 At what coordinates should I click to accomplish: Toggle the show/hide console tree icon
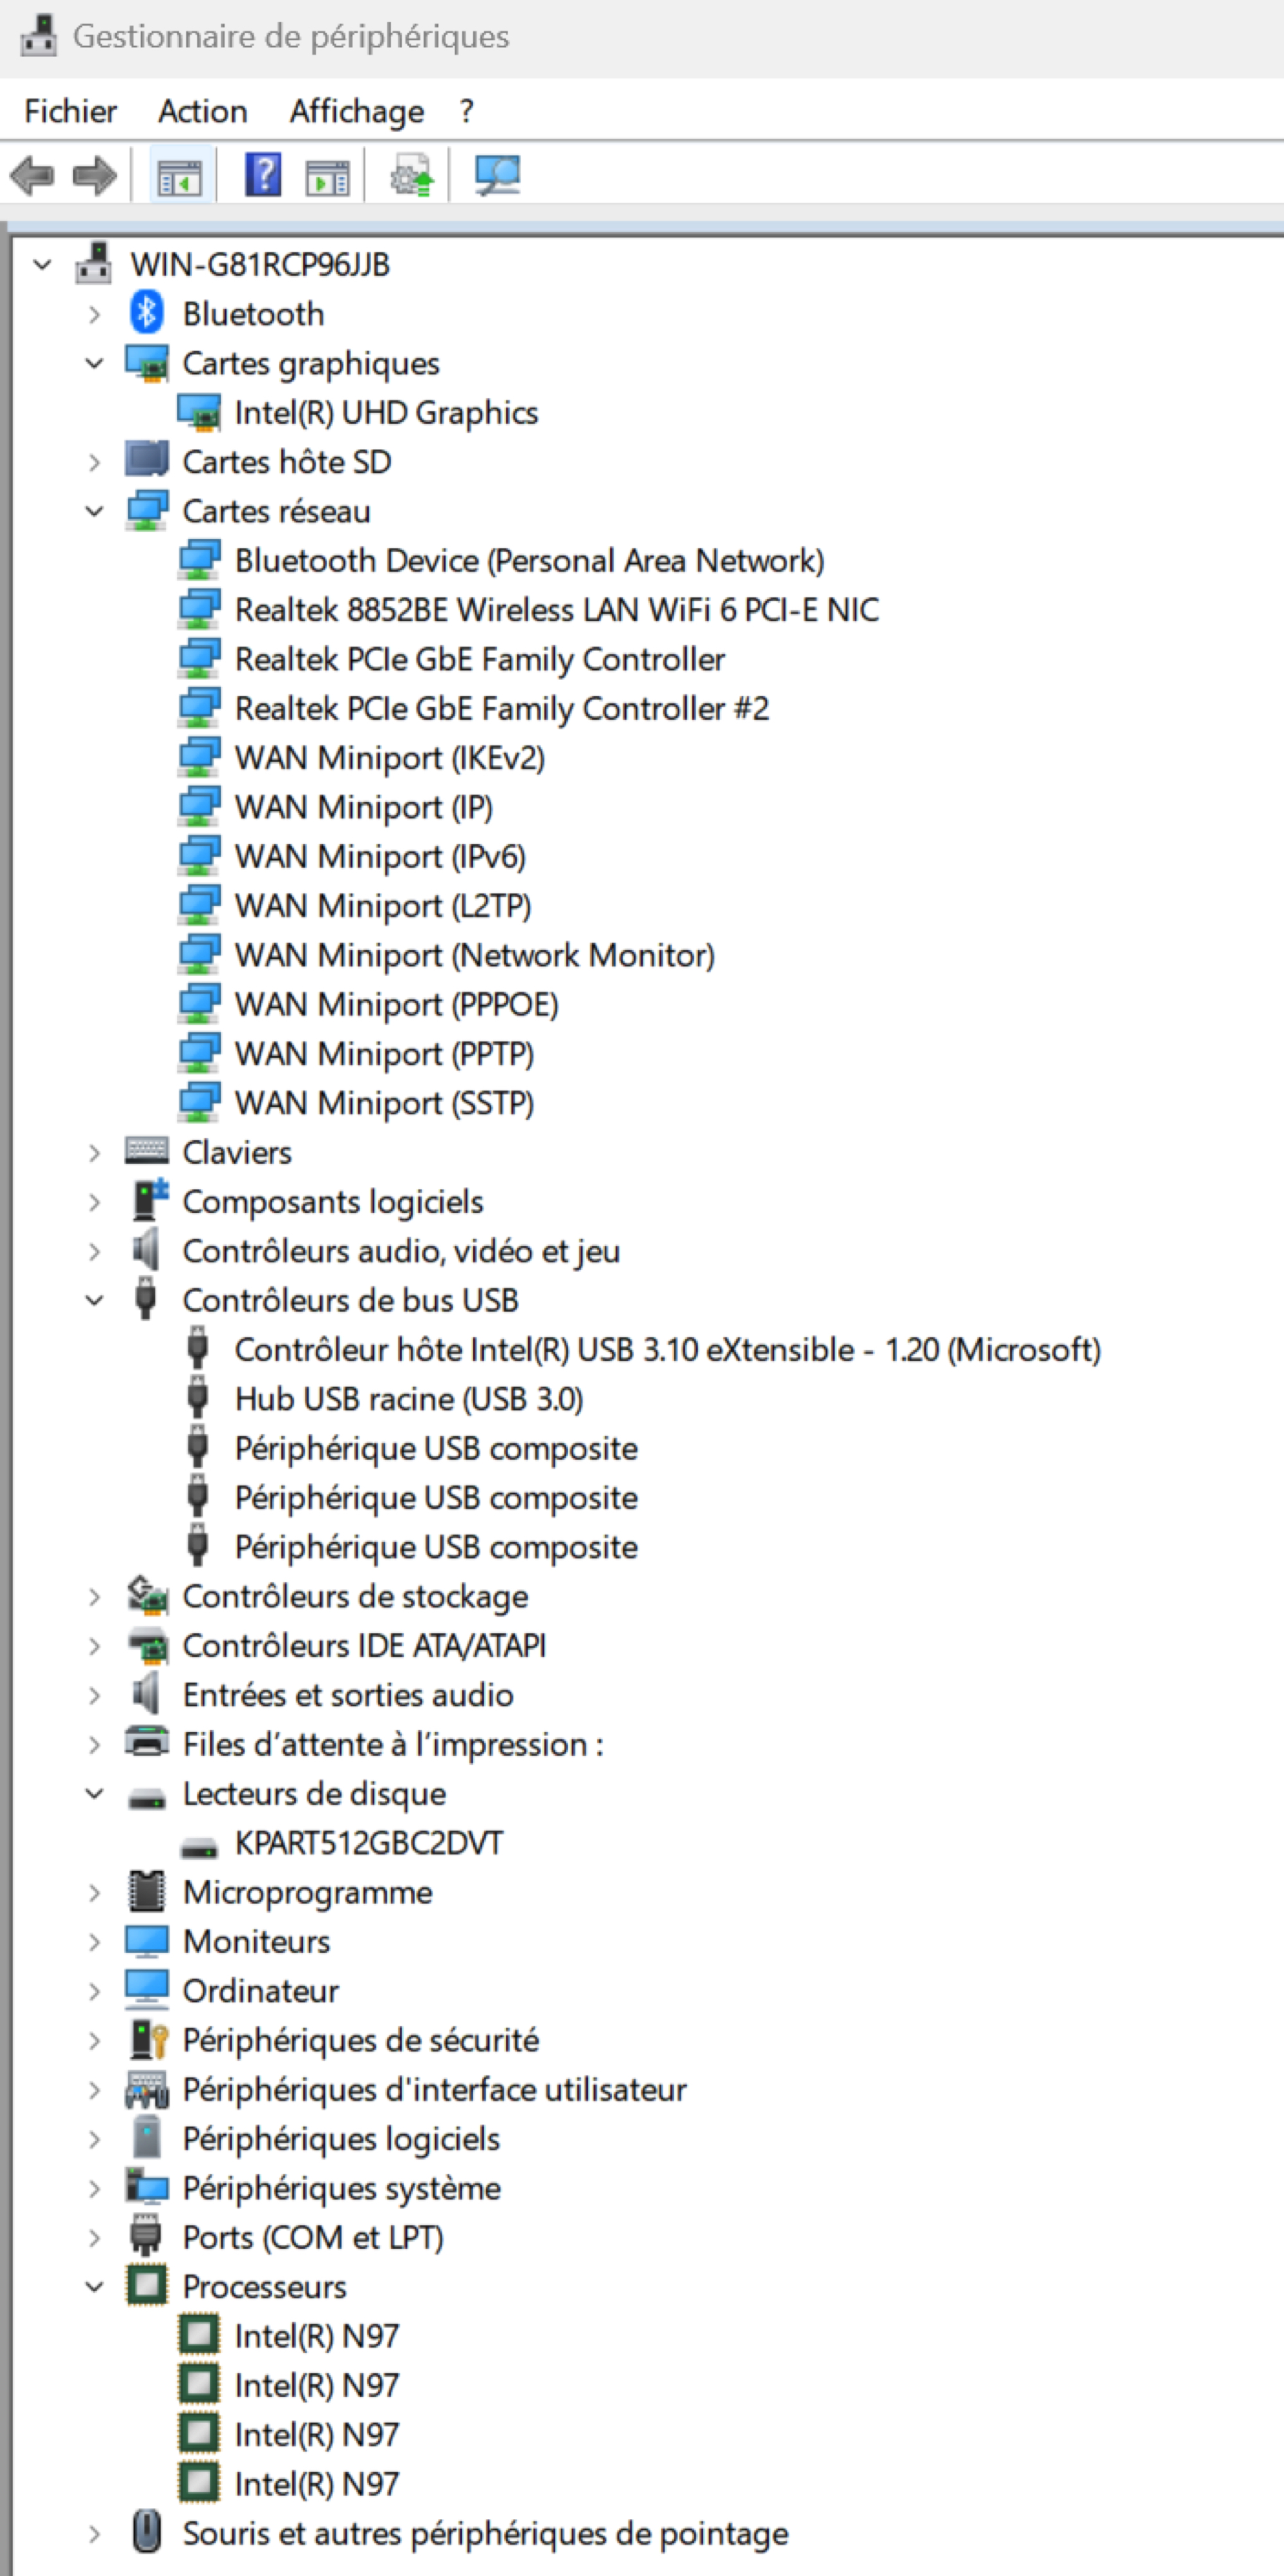pos(180,176)
